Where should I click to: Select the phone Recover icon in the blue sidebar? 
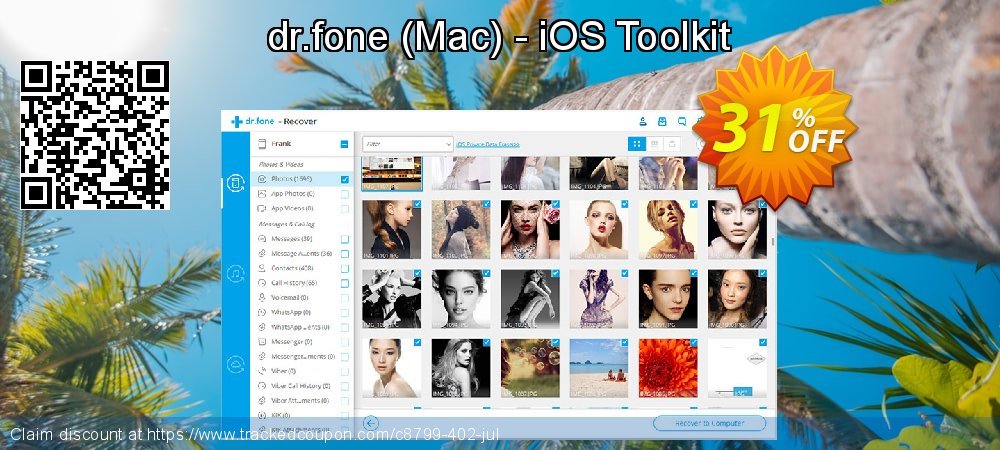[235, 184]
